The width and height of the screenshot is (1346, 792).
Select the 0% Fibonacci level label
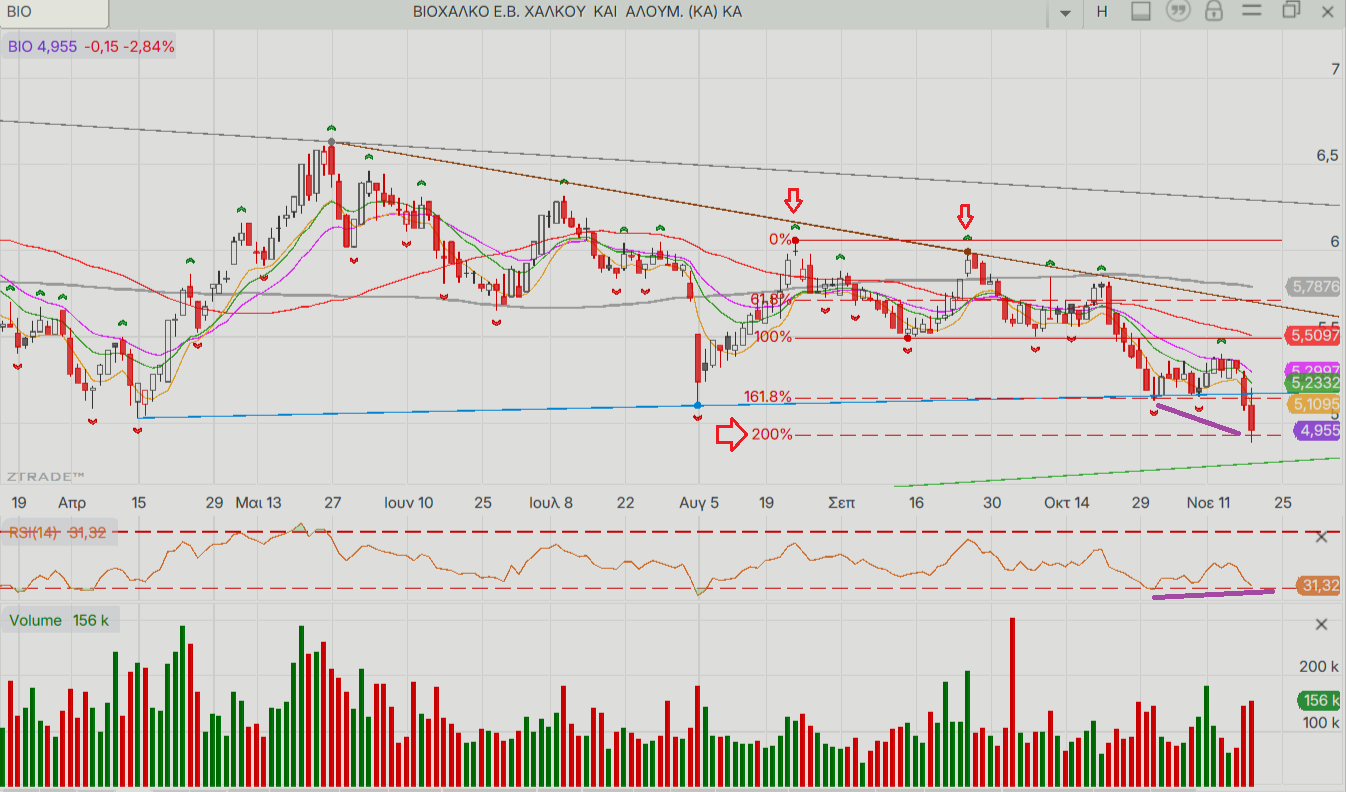click(779, 239)
